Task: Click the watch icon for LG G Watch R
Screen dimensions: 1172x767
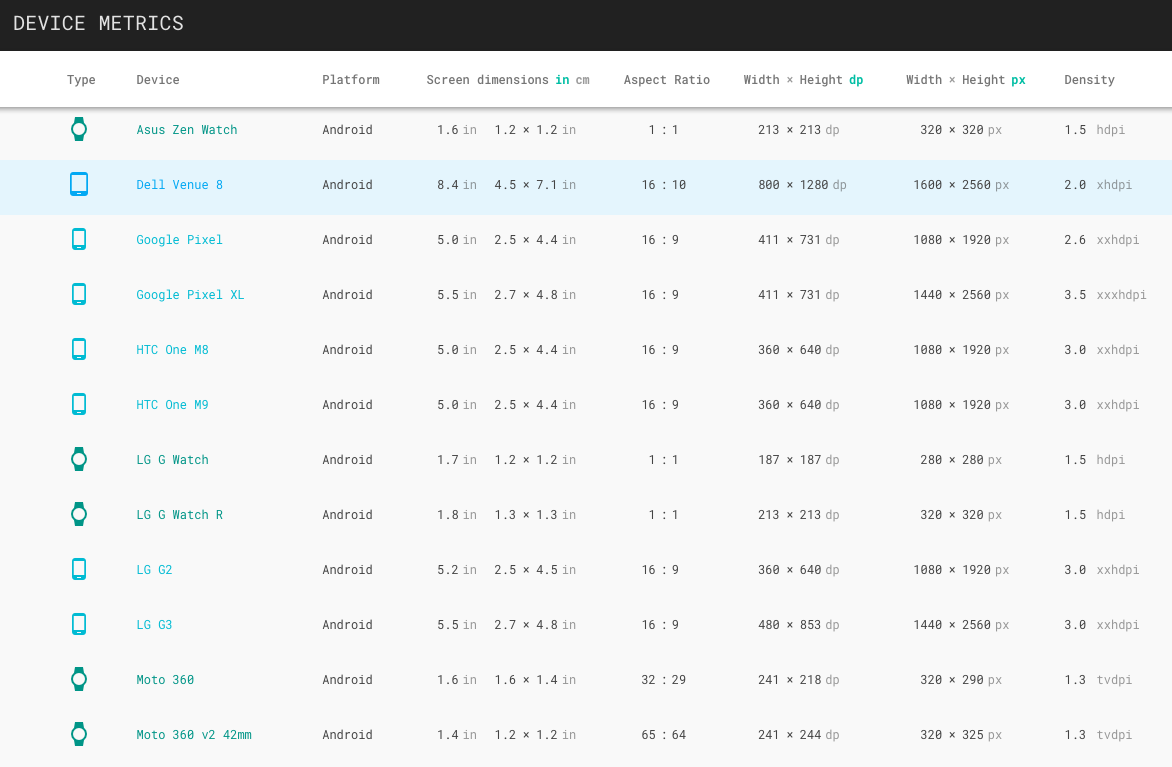Action: pos(78,514)
